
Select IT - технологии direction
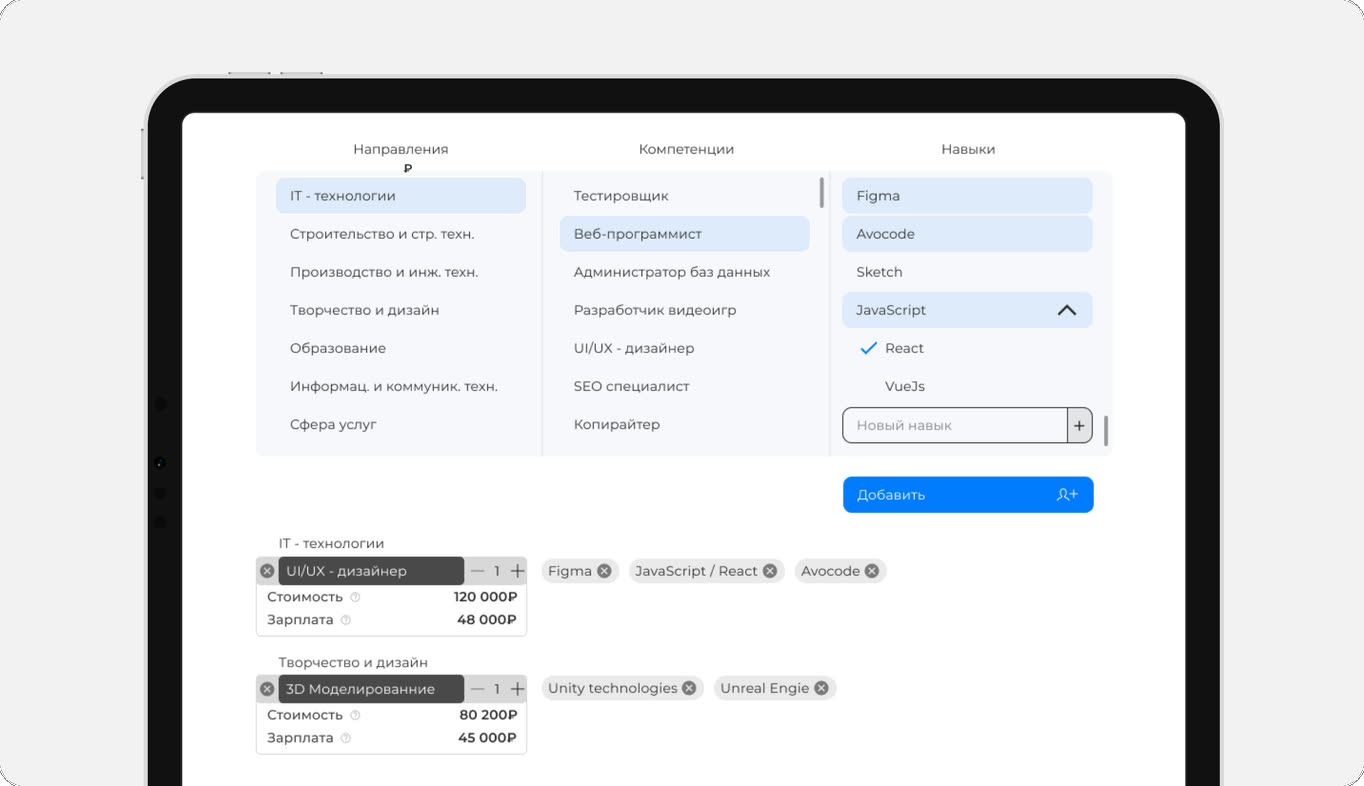401,196
